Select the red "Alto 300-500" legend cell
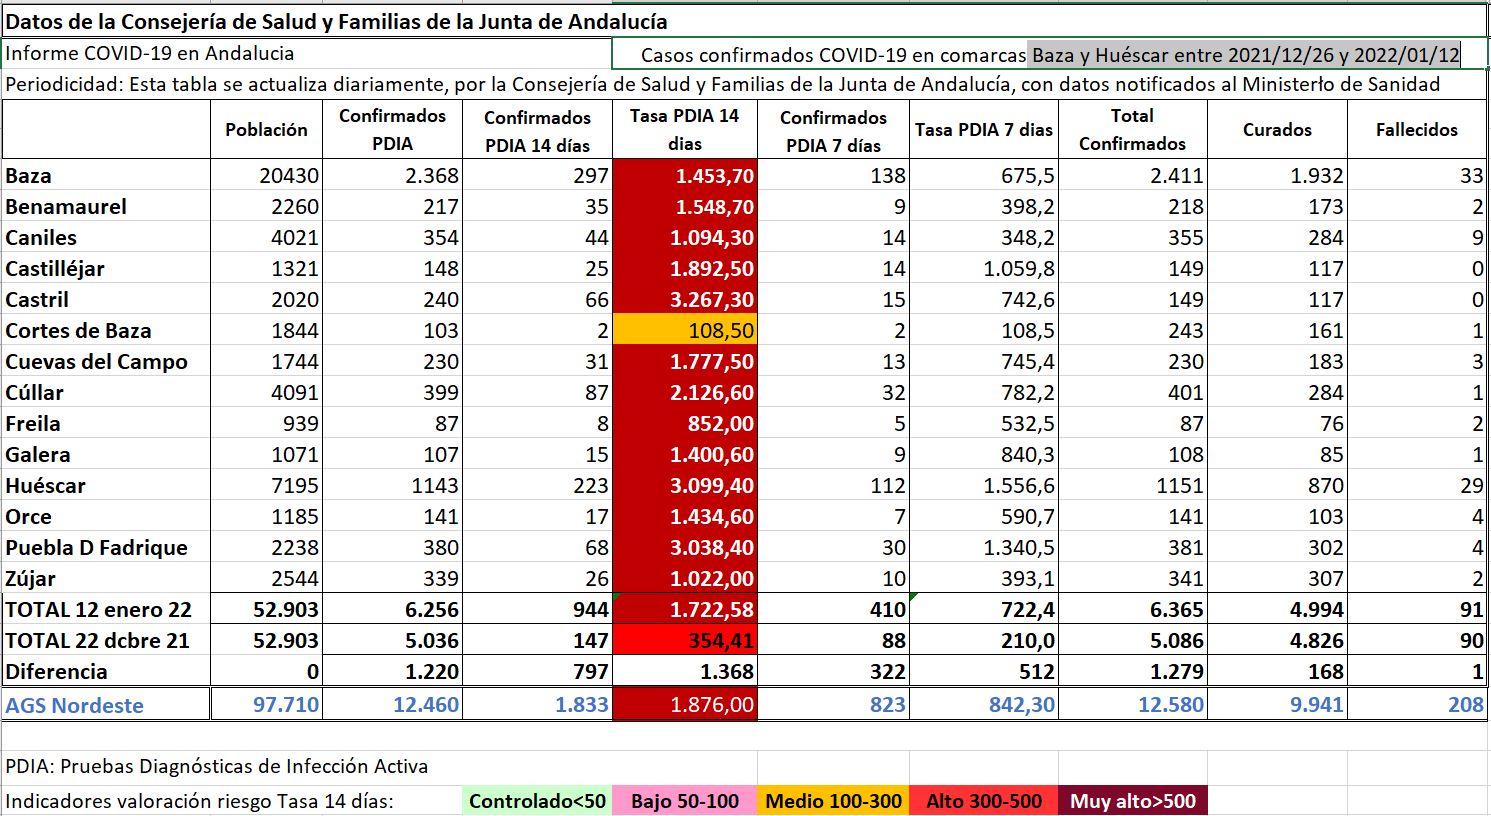Viewport: 1491px width, 816px height. point(983,801)
